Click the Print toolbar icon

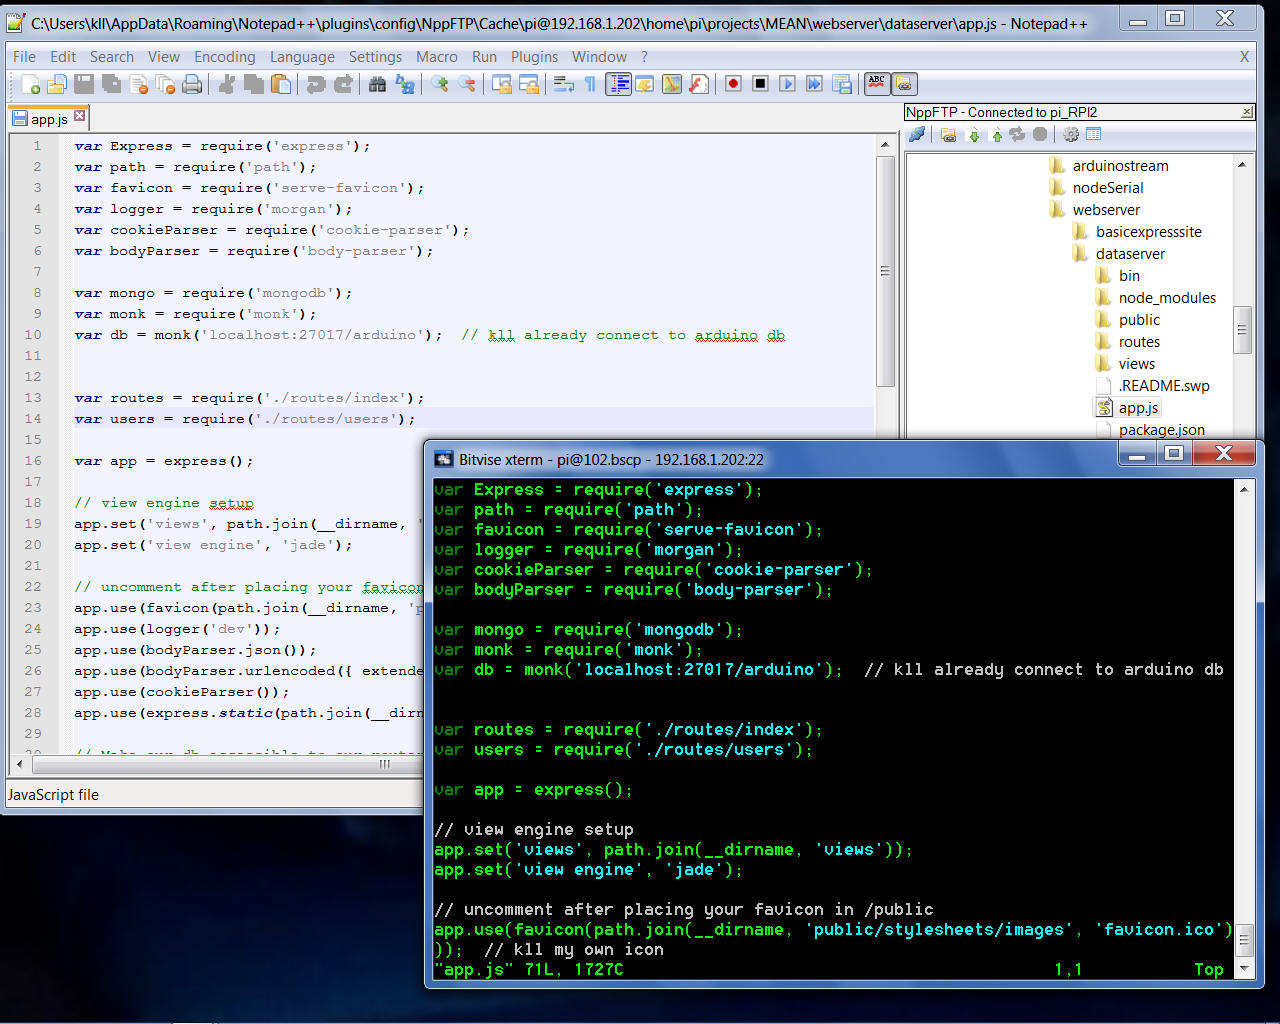pos(192,85)
